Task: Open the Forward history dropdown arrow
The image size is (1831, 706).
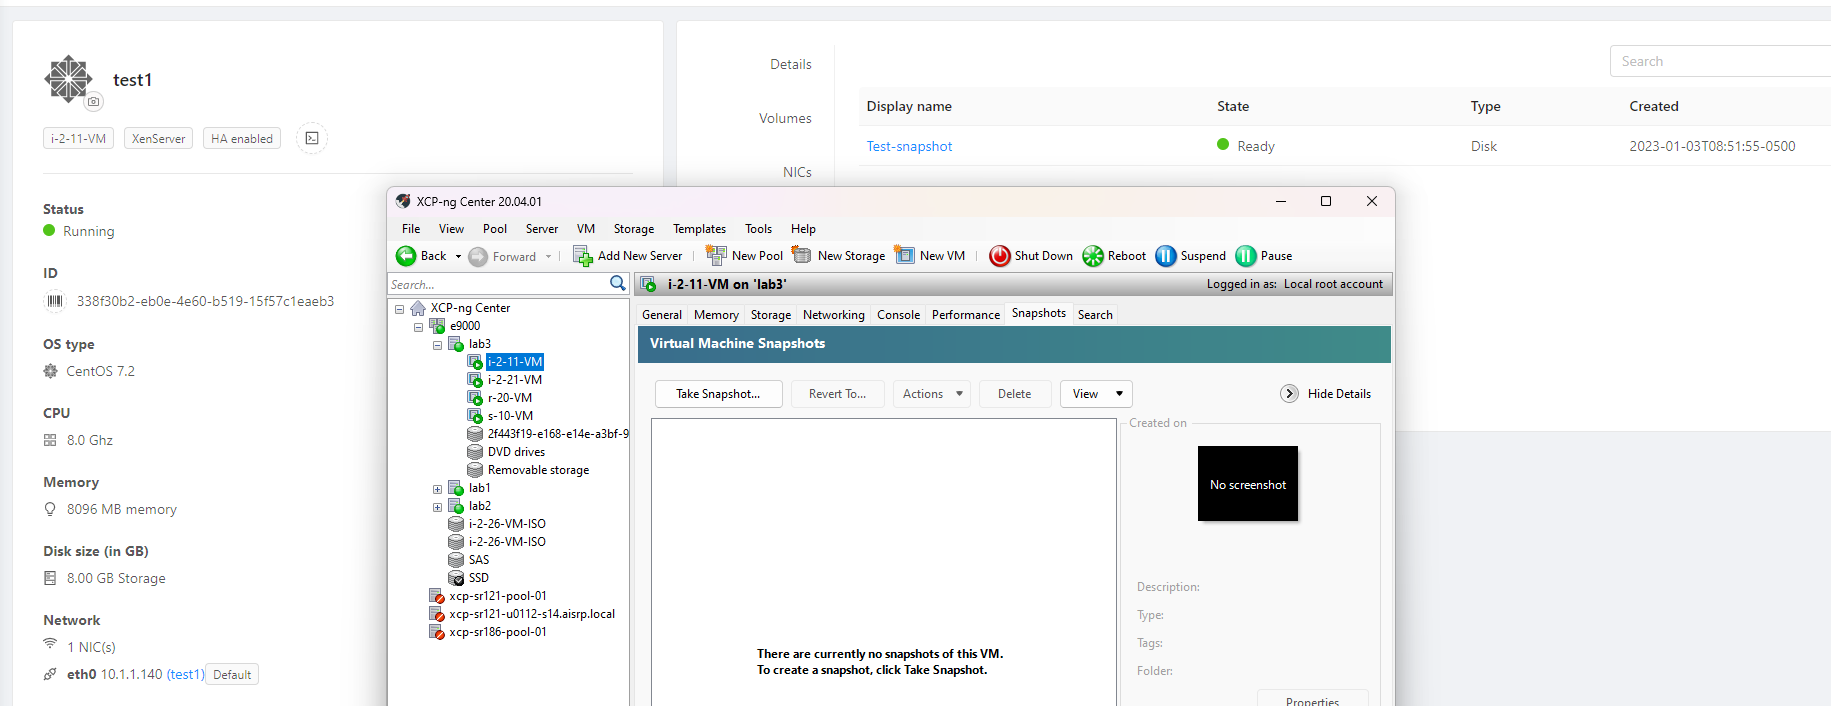Action: click(548, 257)
